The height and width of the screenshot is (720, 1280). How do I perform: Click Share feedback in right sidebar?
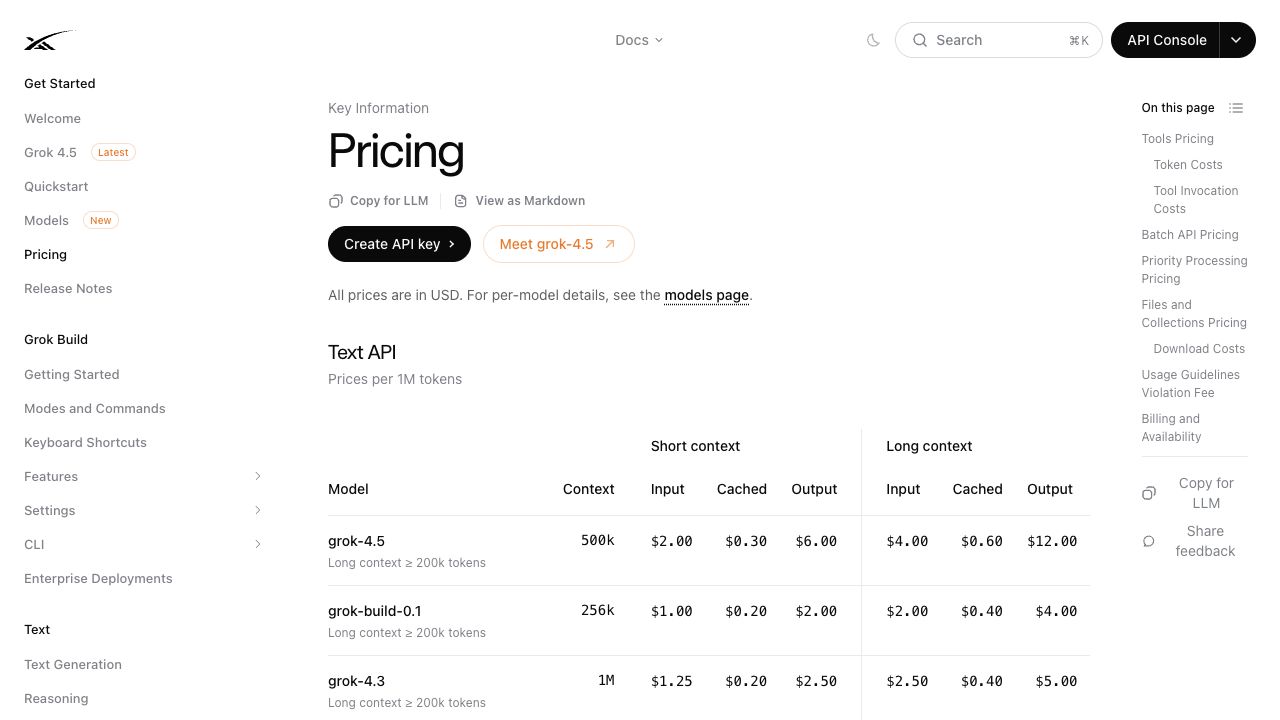(x=1193, y=541)
